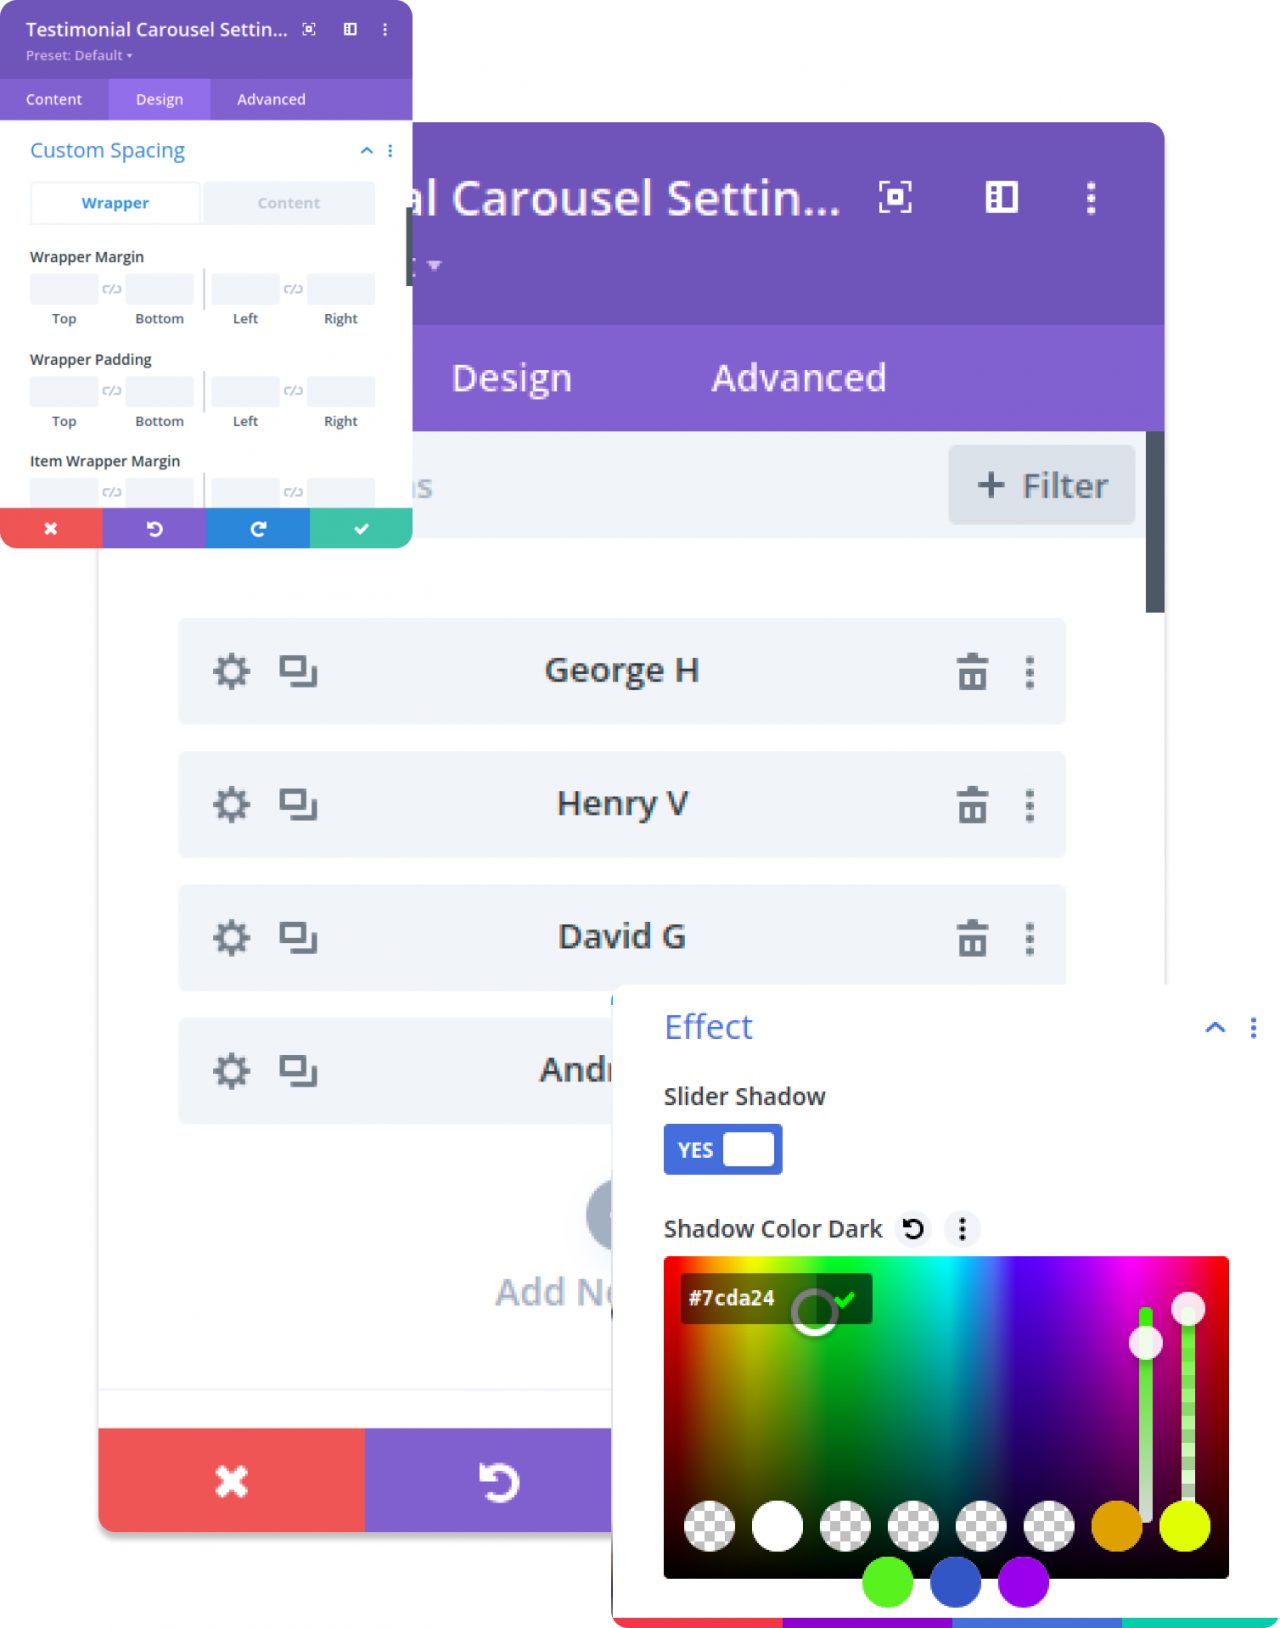Redo changes using the blue redo arrow

click(x=258, y=528)
